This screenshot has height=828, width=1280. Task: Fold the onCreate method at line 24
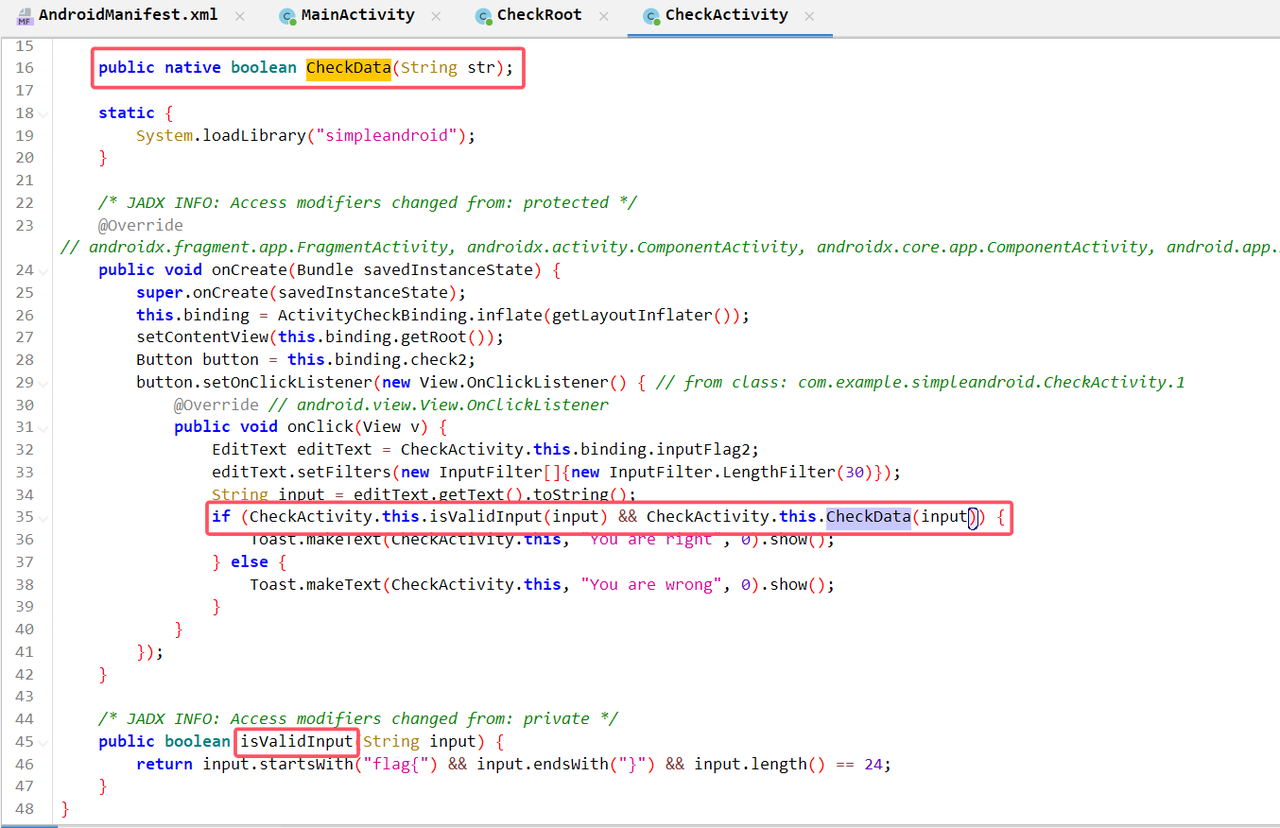pos(42,271)
